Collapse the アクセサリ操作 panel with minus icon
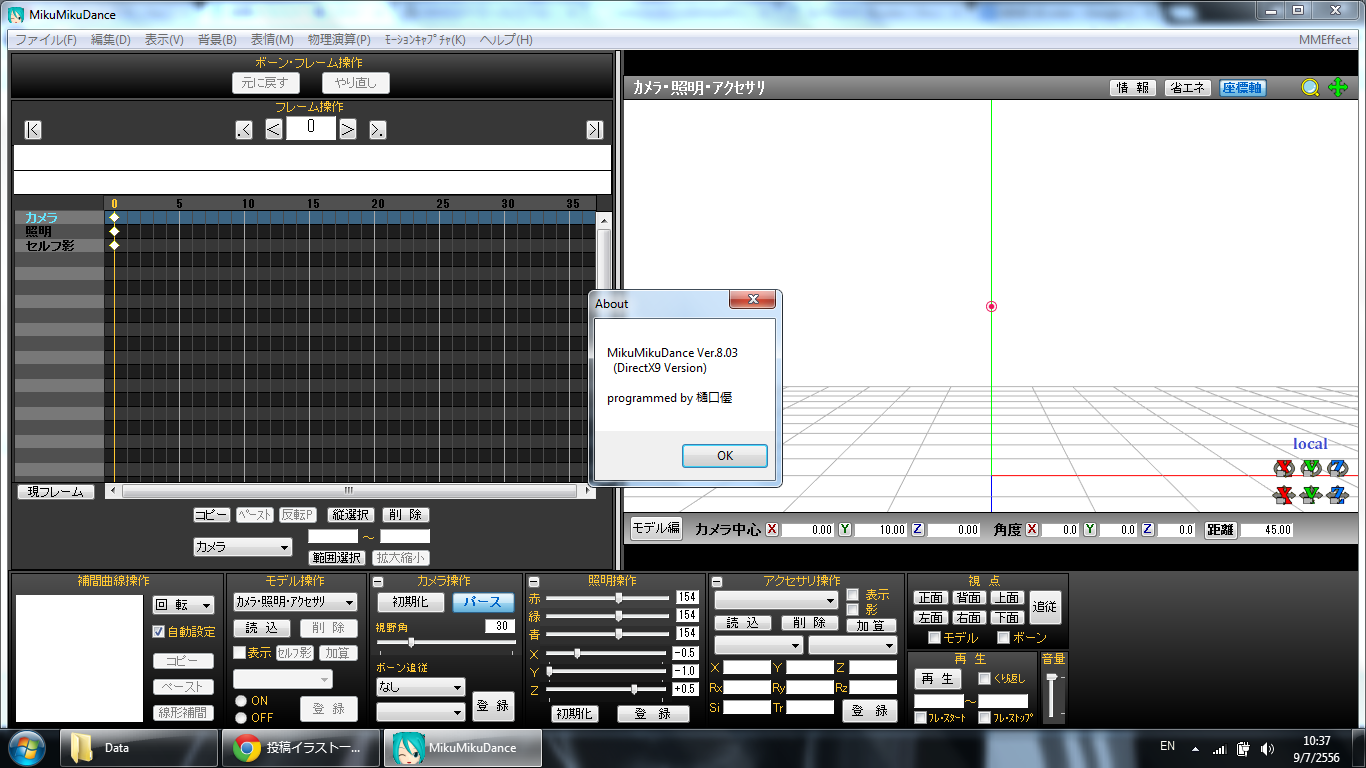This screenshot has height=768, width=1366. (x=715, y=582)
